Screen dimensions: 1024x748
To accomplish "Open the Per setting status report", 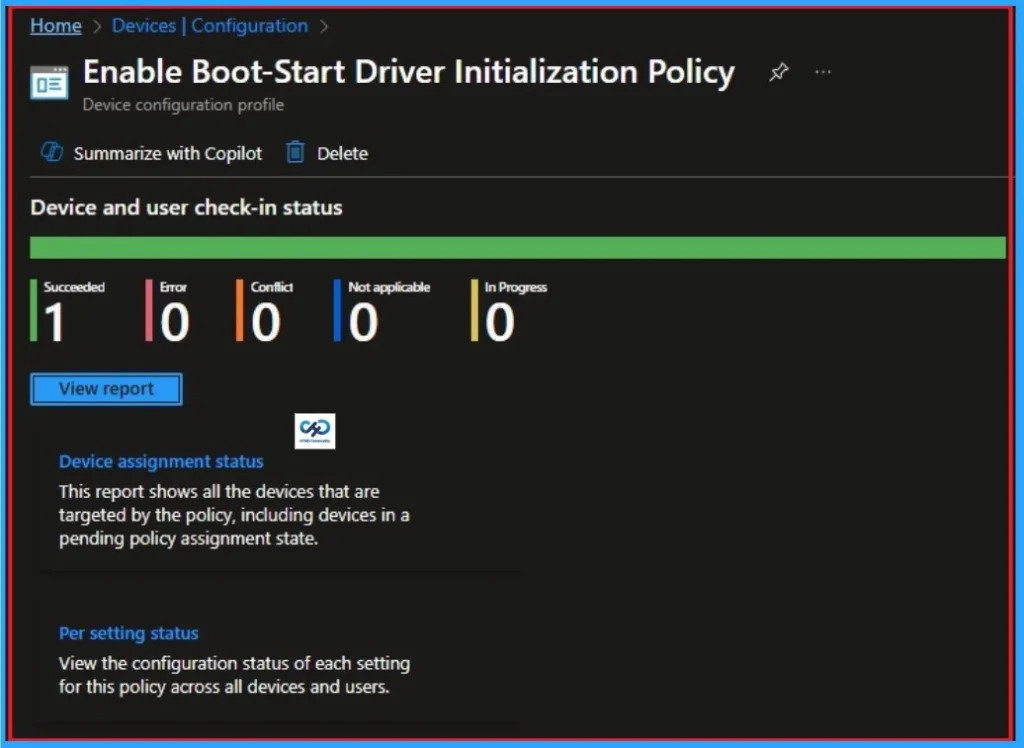I will 128,633.
